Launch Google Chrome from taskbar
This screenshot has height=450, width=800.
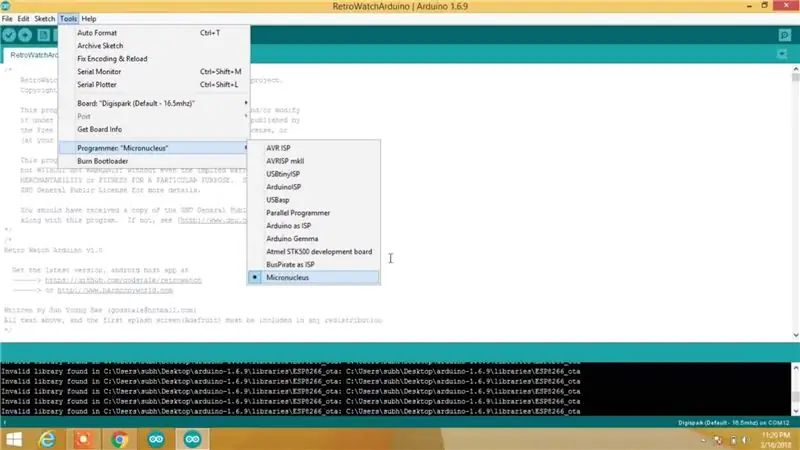point(119,439)
